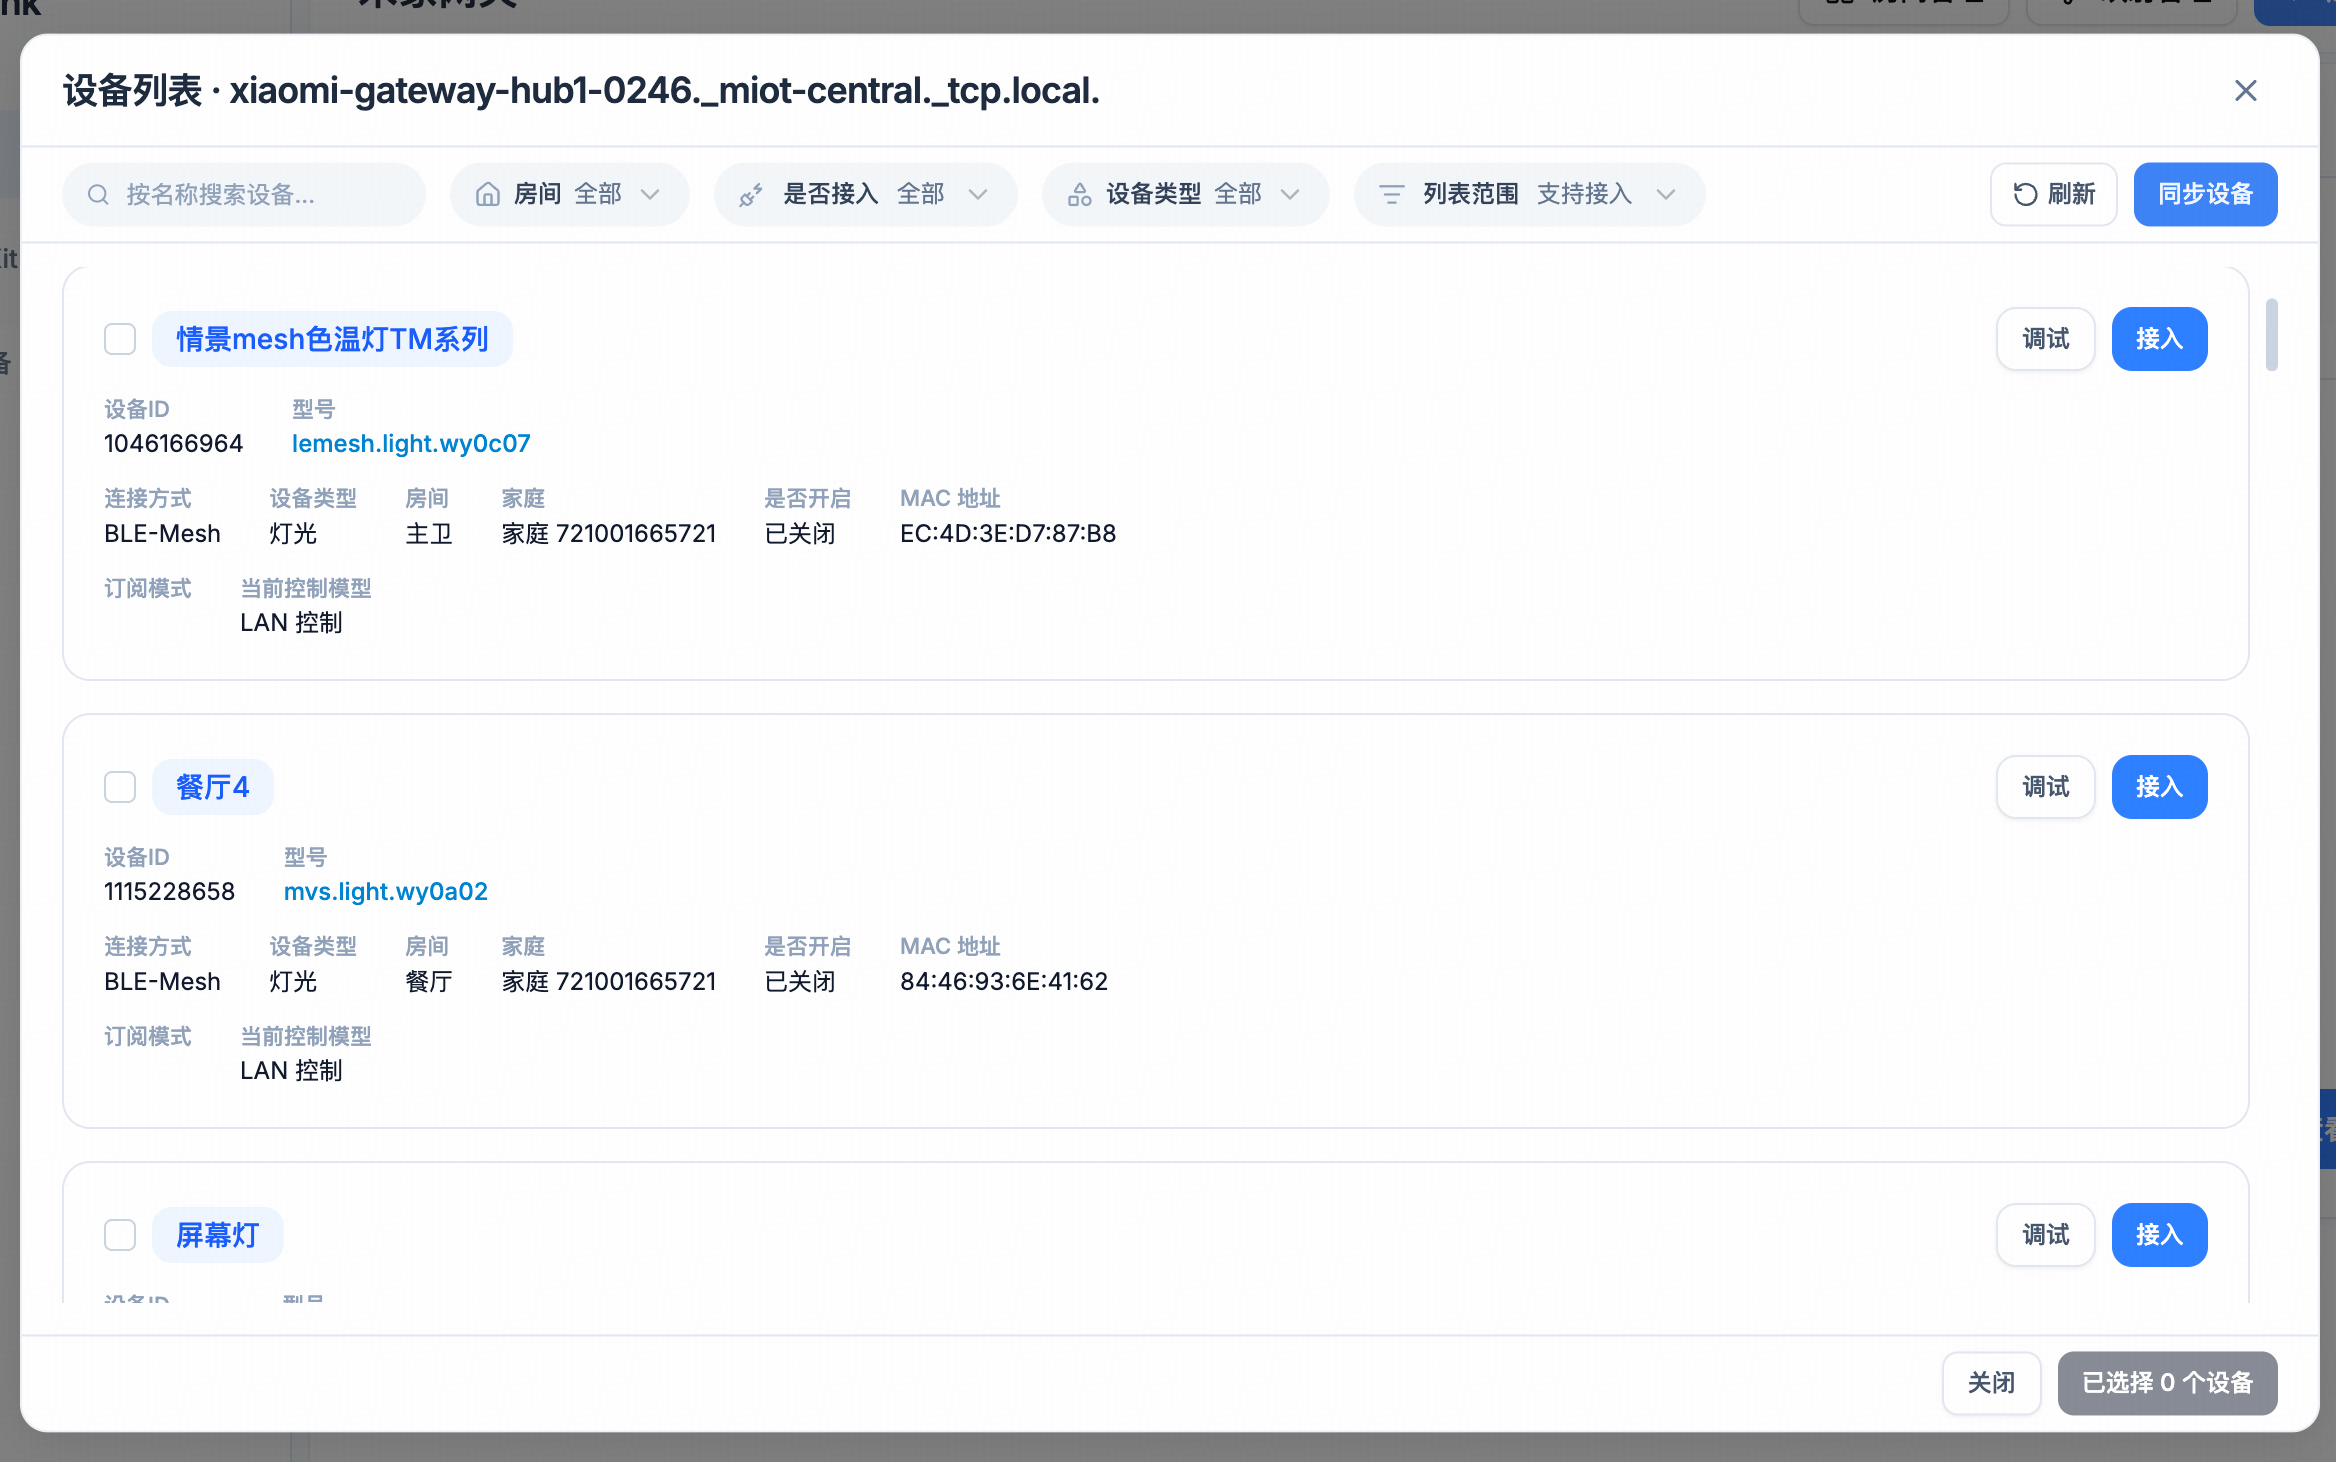Image resolution: width=2336 pixels, height=1462 pixels.
Task: Expand the 列表范围 dropdown chevron
Action: [1665, 194]
